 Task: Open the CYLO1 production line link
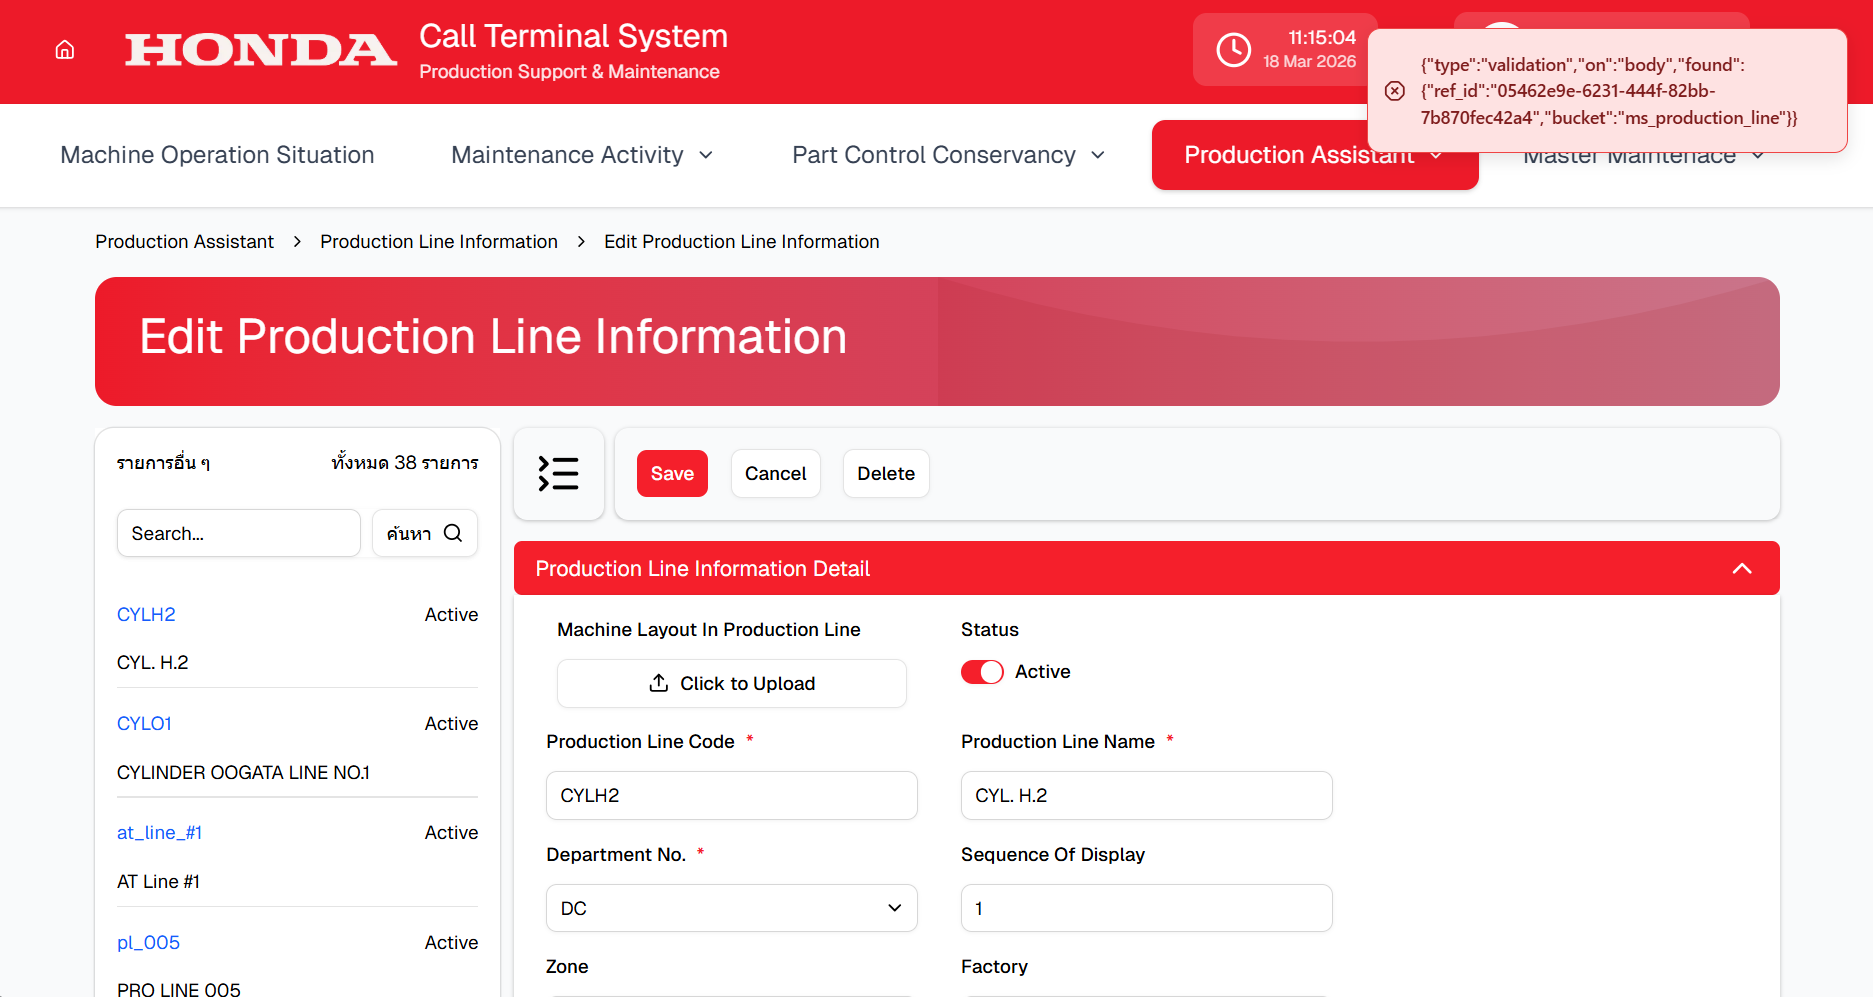[x=144, y=723]
